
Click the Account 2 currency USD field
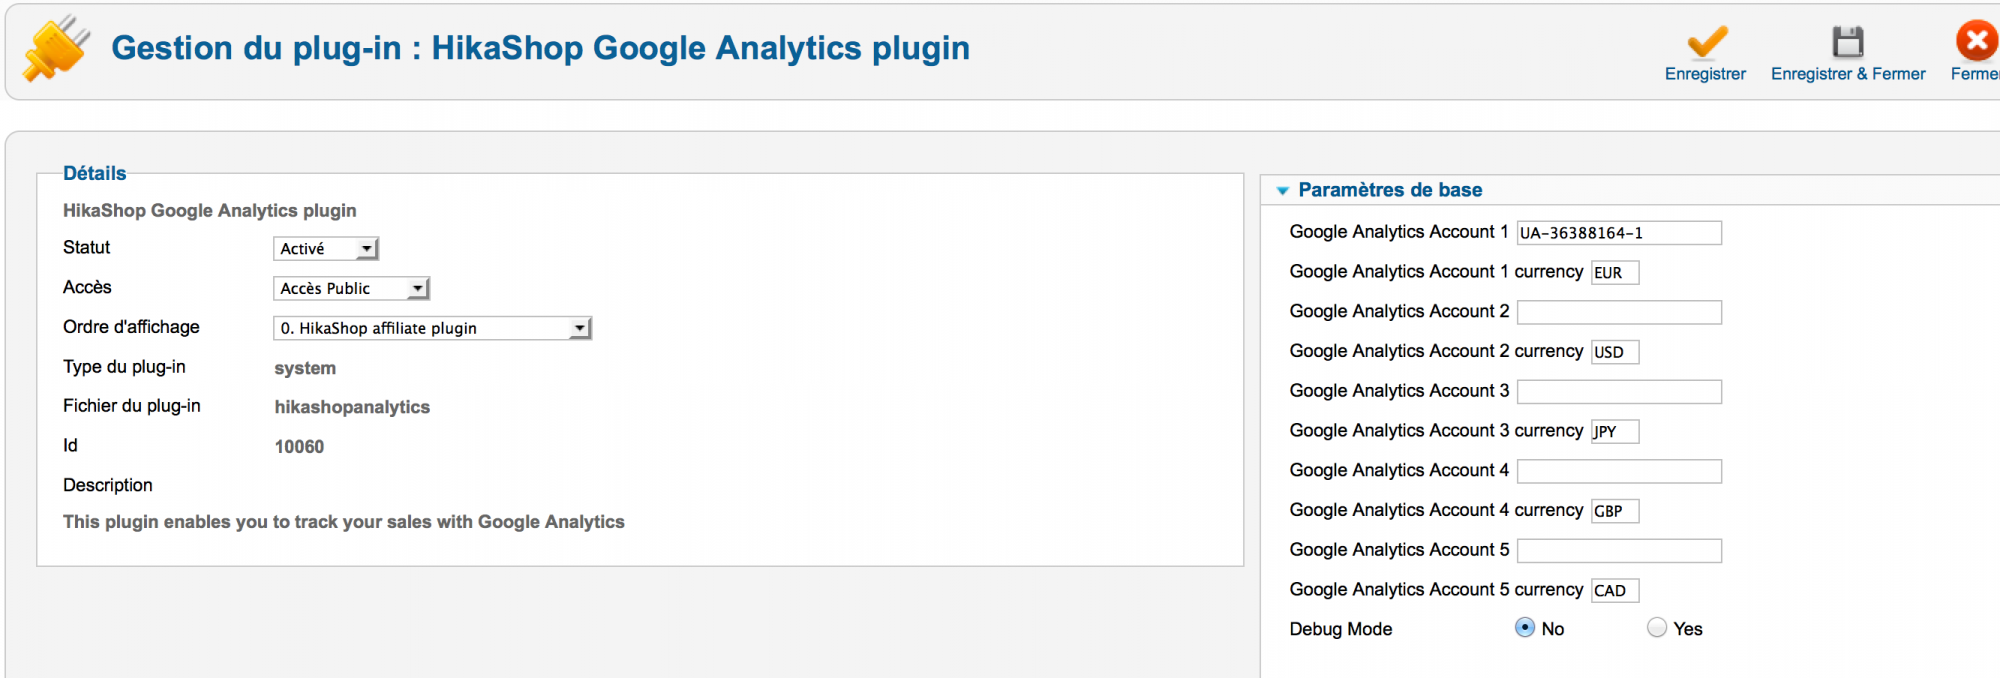1615,352
